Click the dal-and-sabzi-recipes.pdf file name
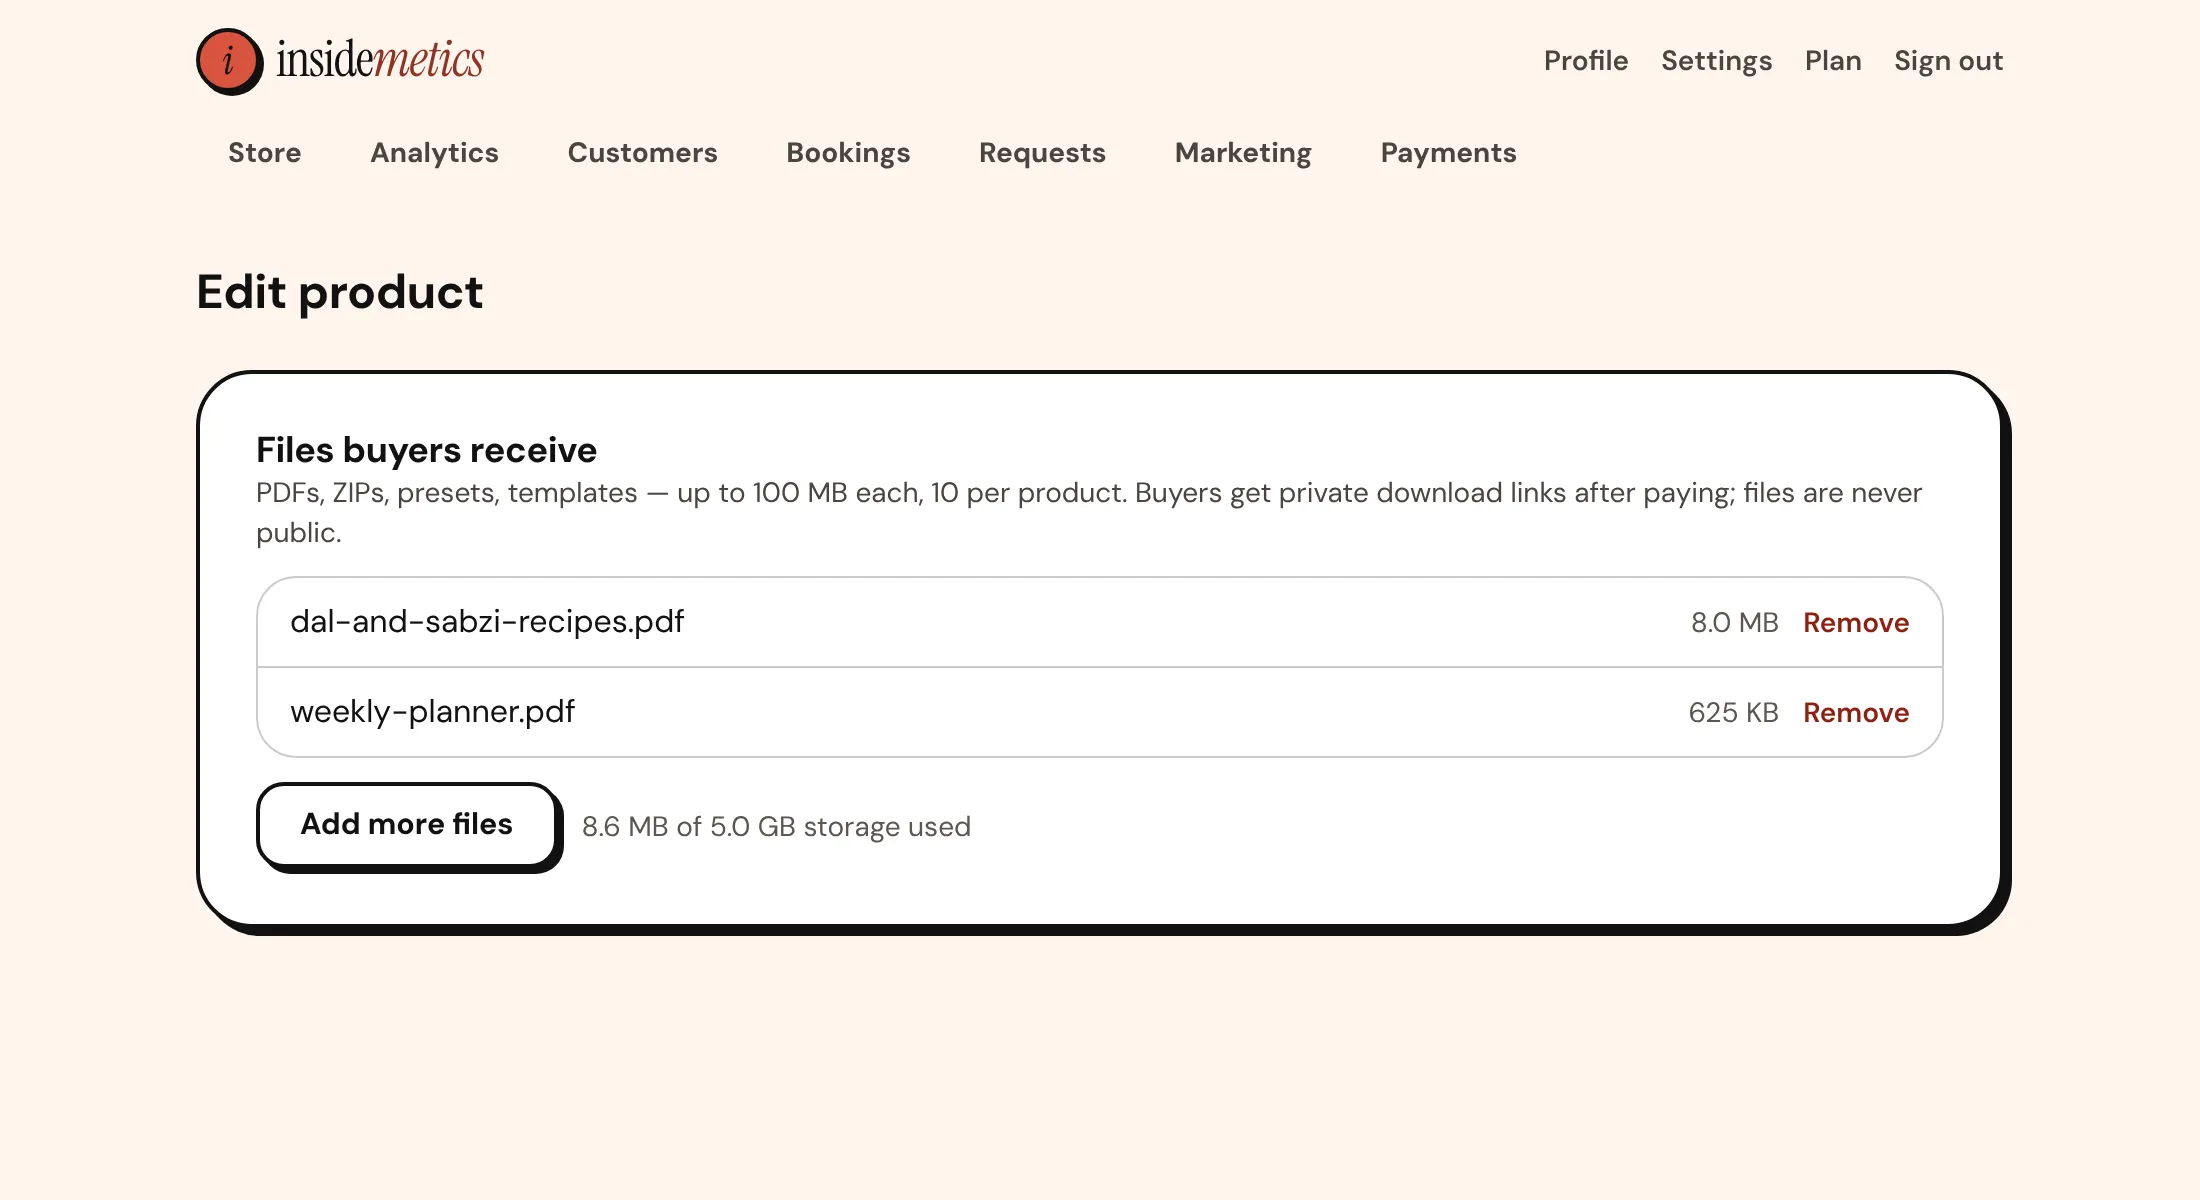The image size is (2200, 1200). click(x=487, y=622)
